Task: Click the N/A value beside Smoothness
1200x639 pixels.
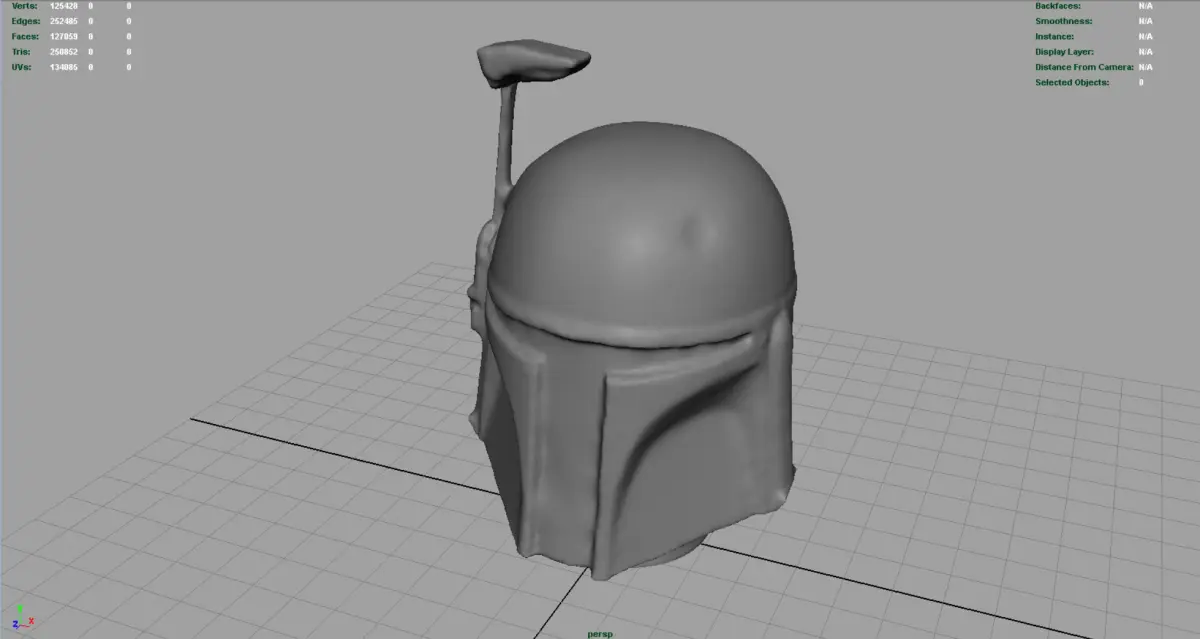Action: tap(1145, 21)
